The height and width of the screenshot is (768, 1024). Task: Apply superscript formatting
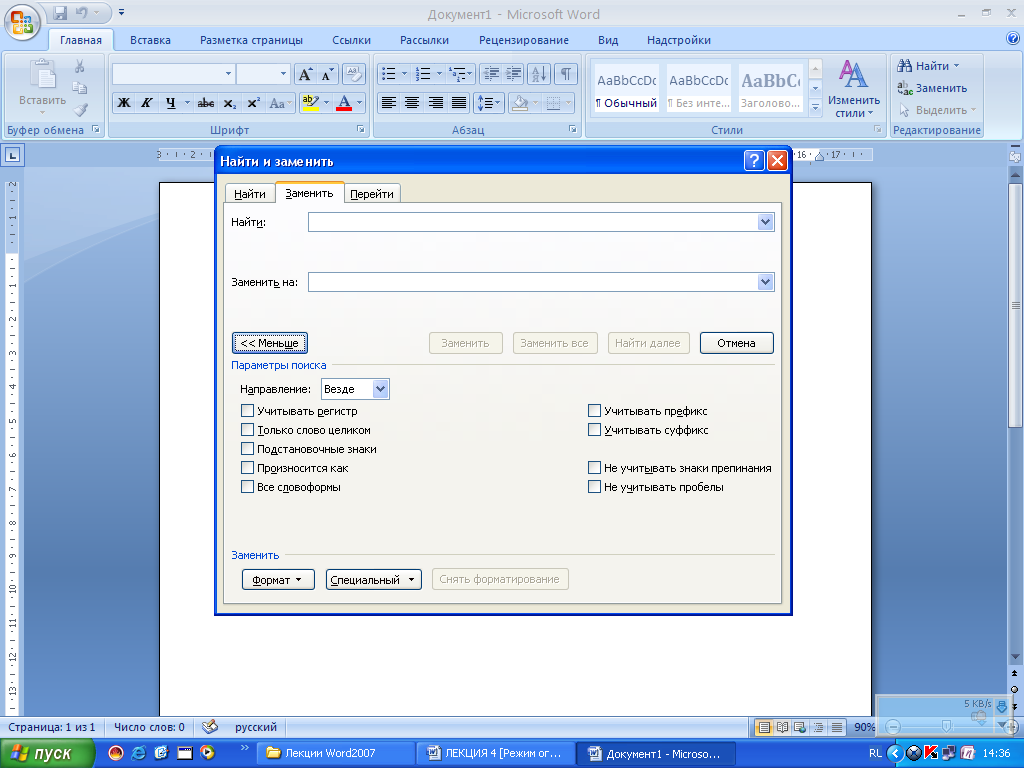tap(253, 103)
